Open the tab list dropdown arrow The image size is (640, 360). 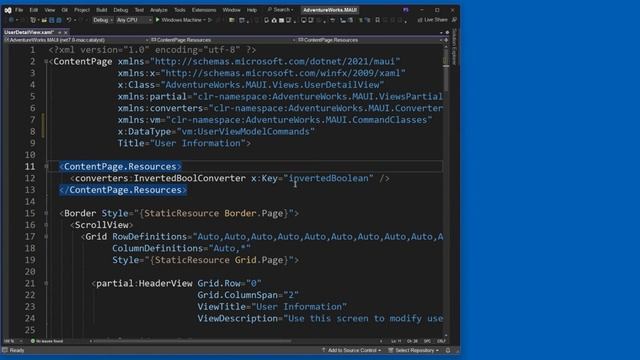pyautogui.click(x=441, y=32)
